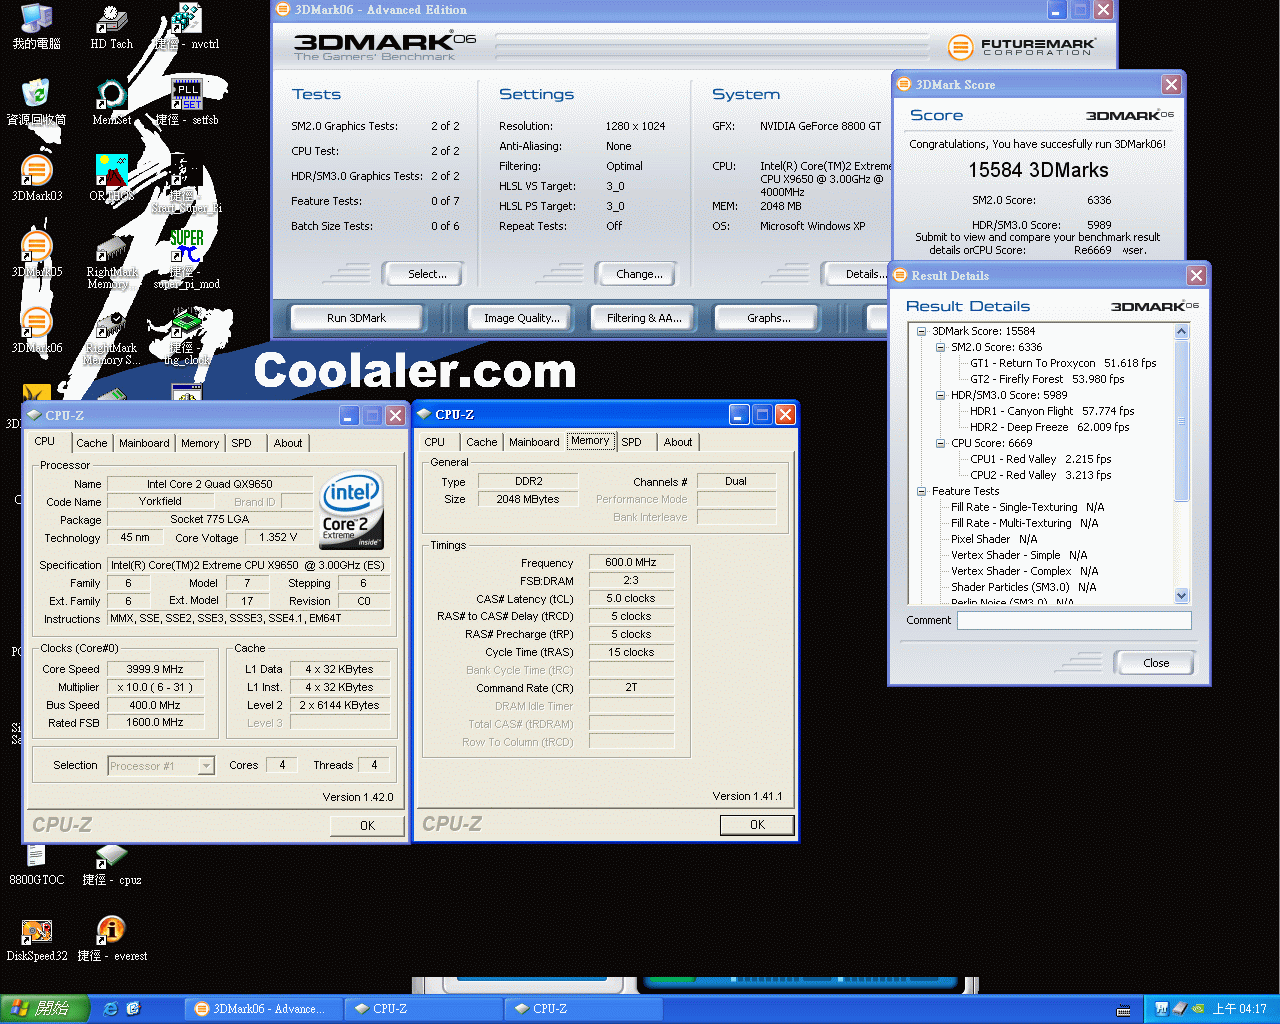Image resolution: width=1280 pixels, height=1024 pixels.
Task: Open the setfsb PLL SET shortcut
Action: tap(187, 103)
